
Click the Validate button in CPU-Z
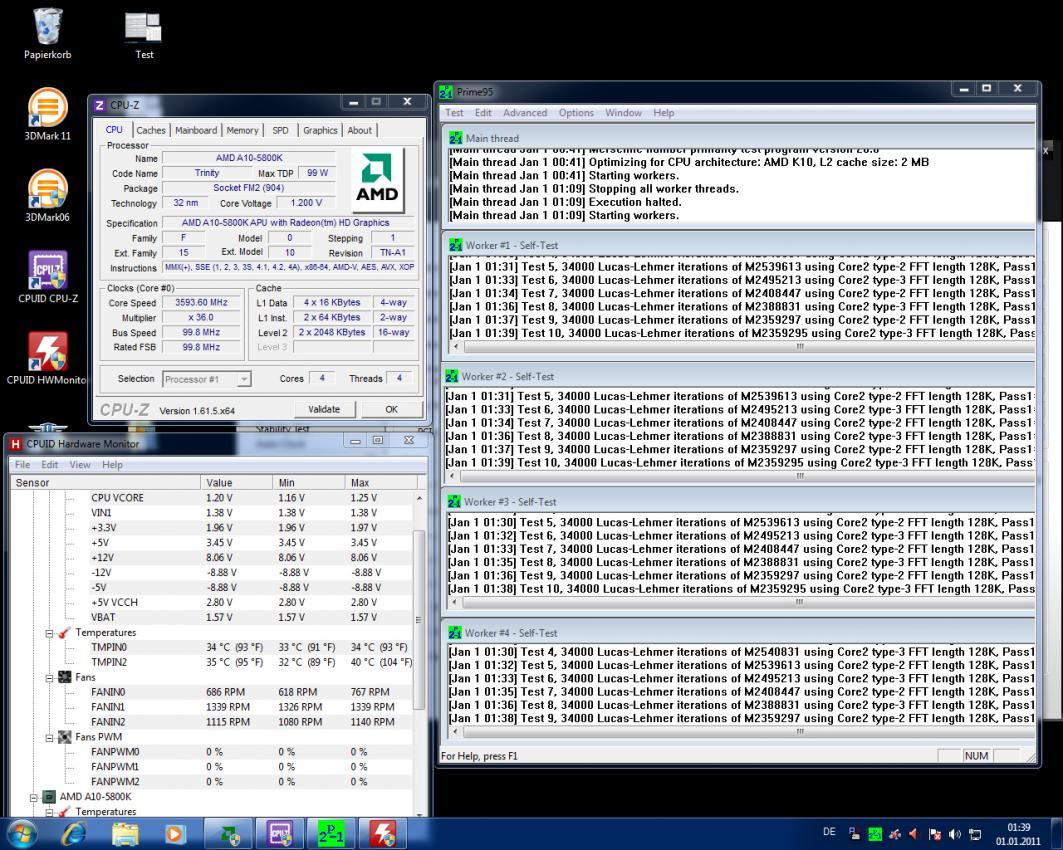click(324, 409)
